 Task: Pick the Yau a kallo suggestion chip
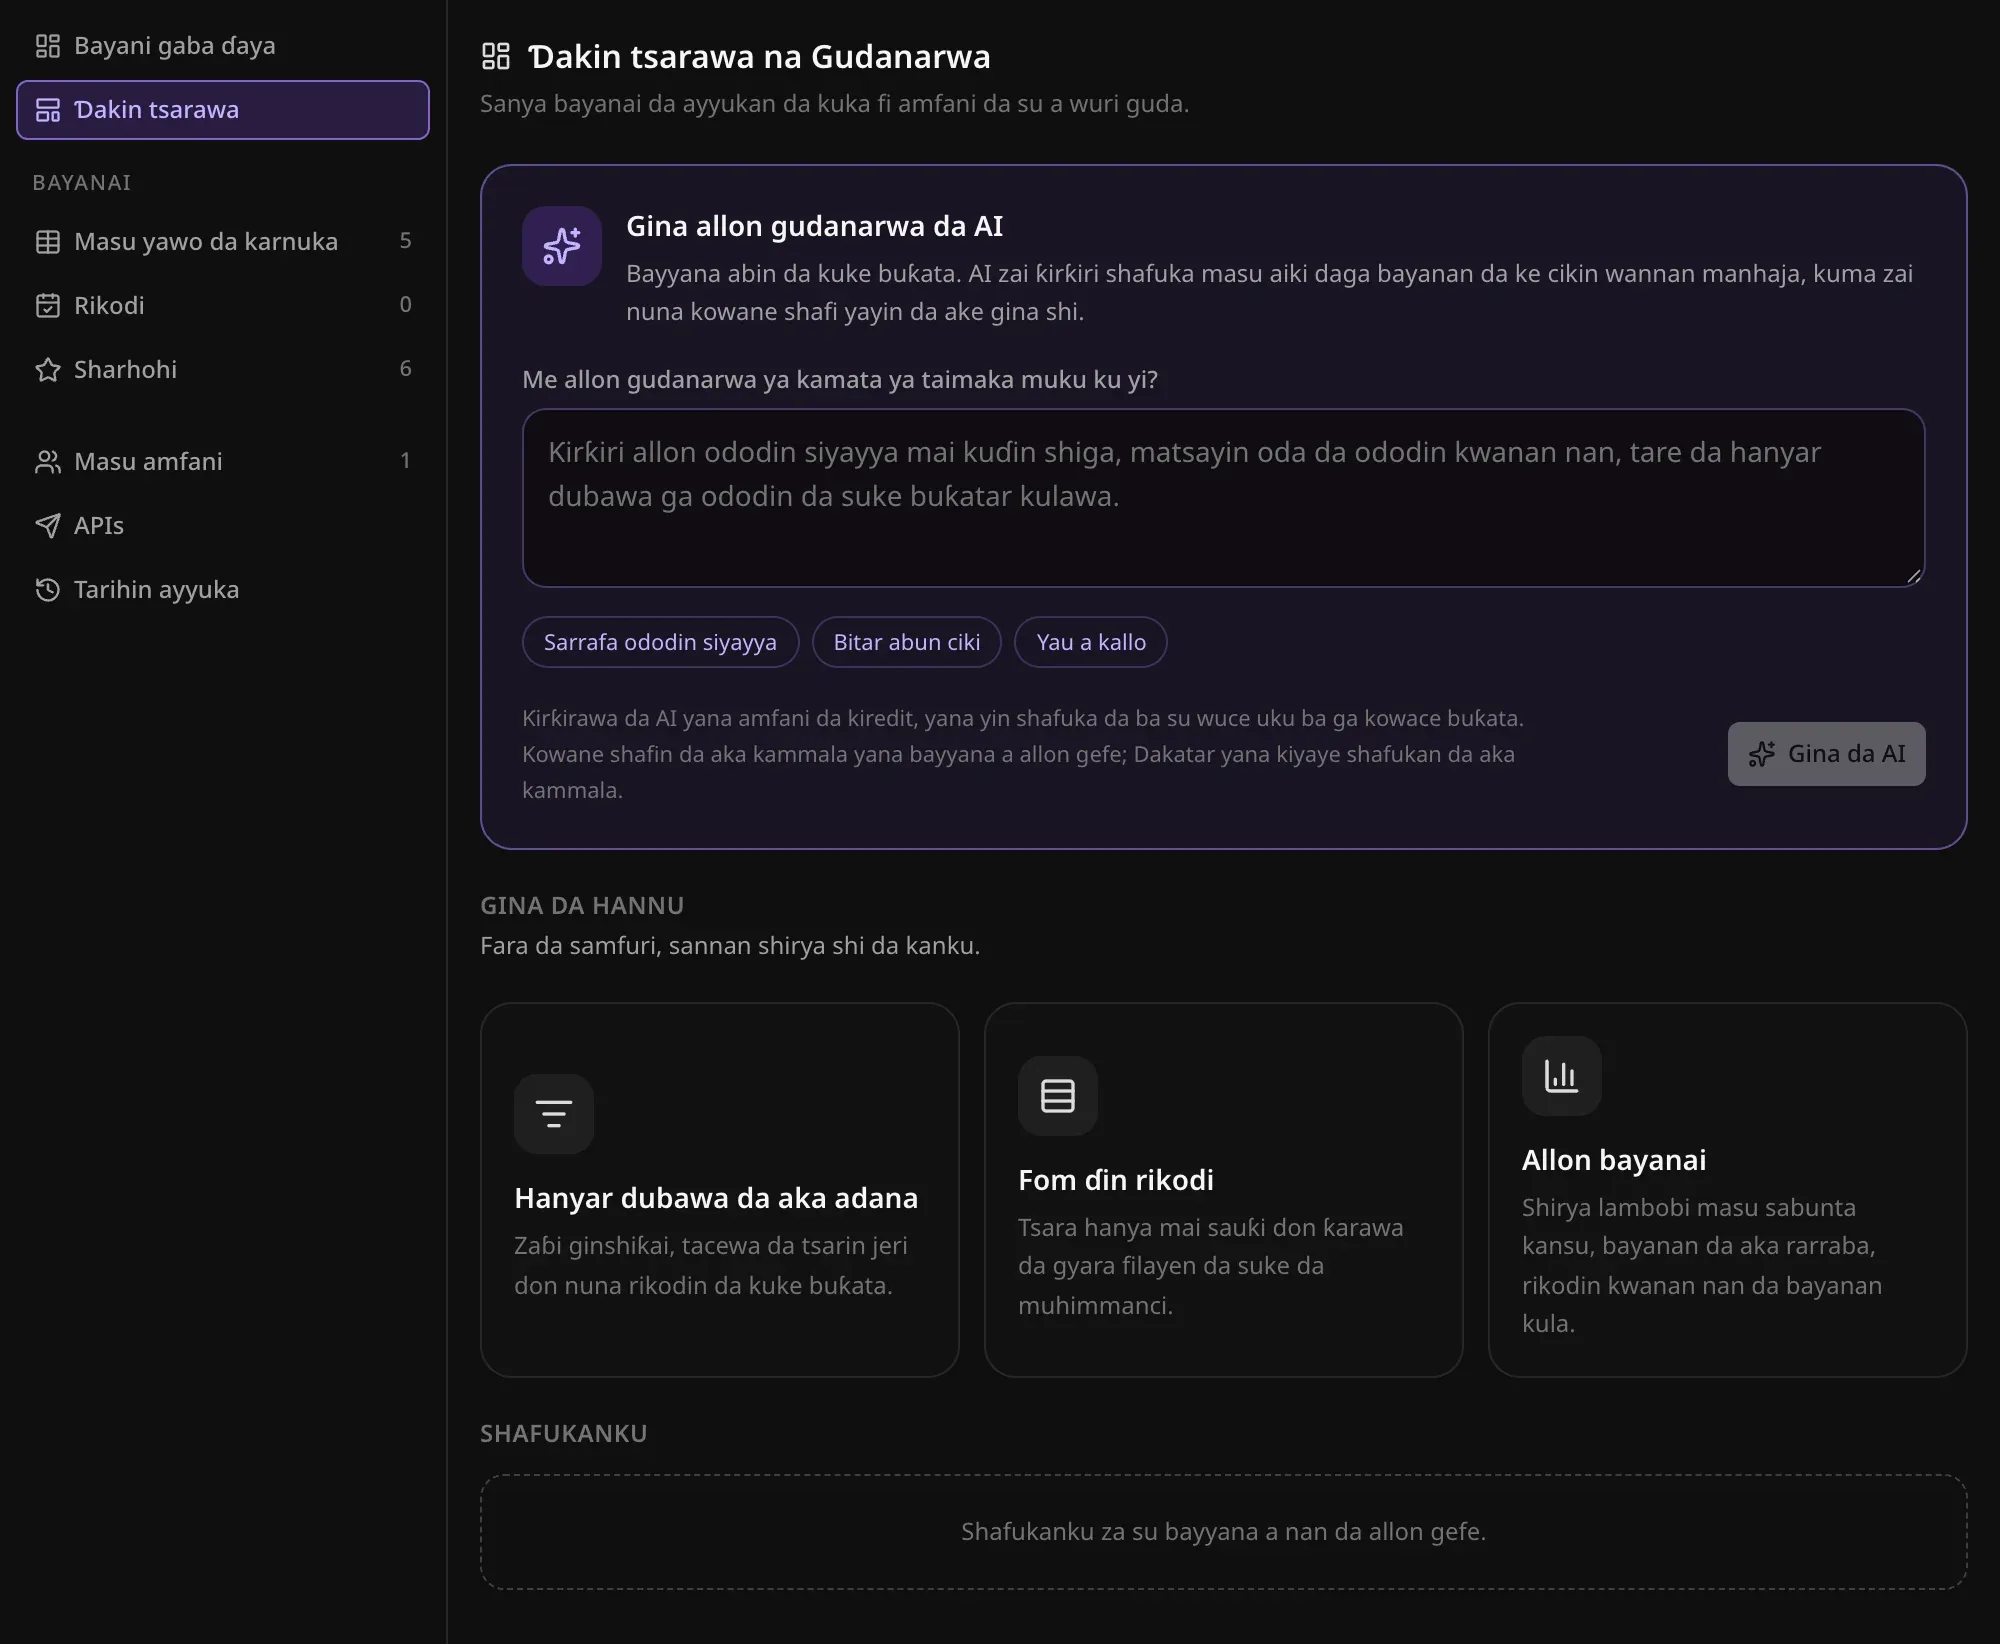[1091, 642]
